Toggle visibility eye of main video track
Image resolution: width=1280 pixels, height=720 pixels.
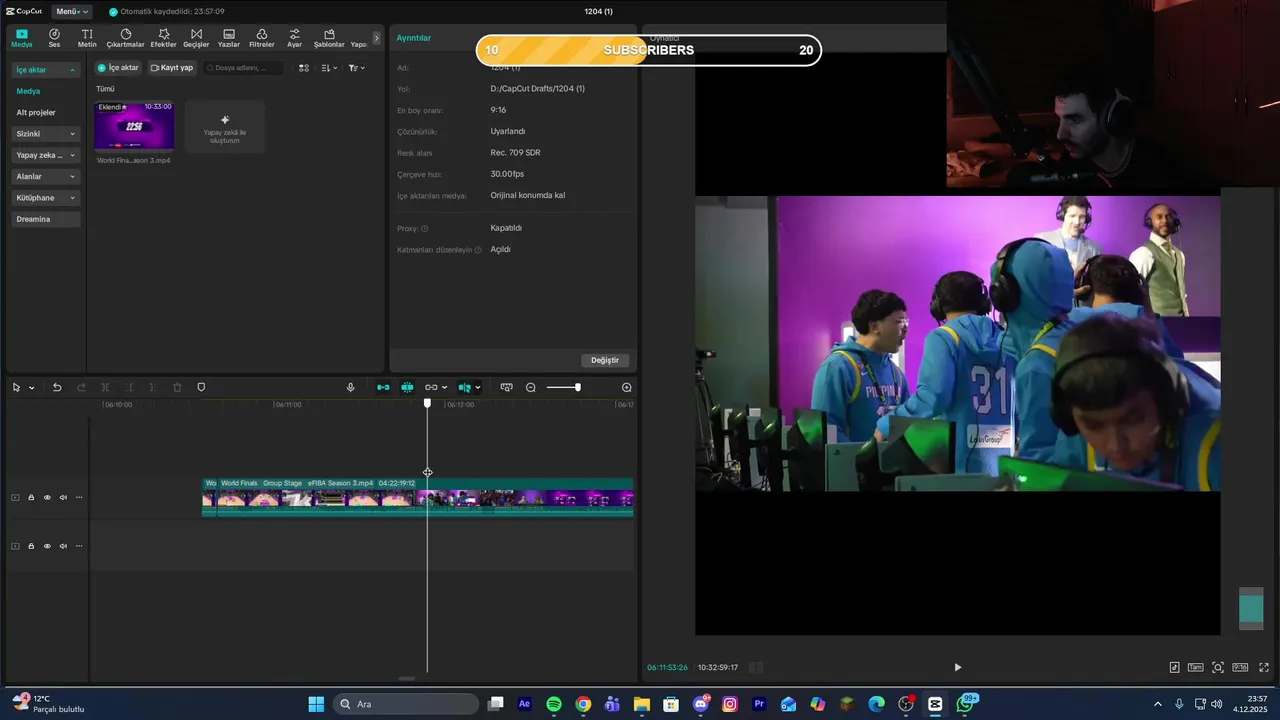click(47, 497)
